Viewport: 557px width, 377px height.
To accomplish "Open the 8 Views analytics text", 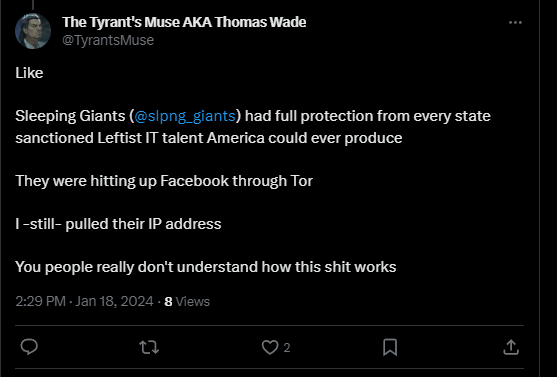I will coord(187,301).
